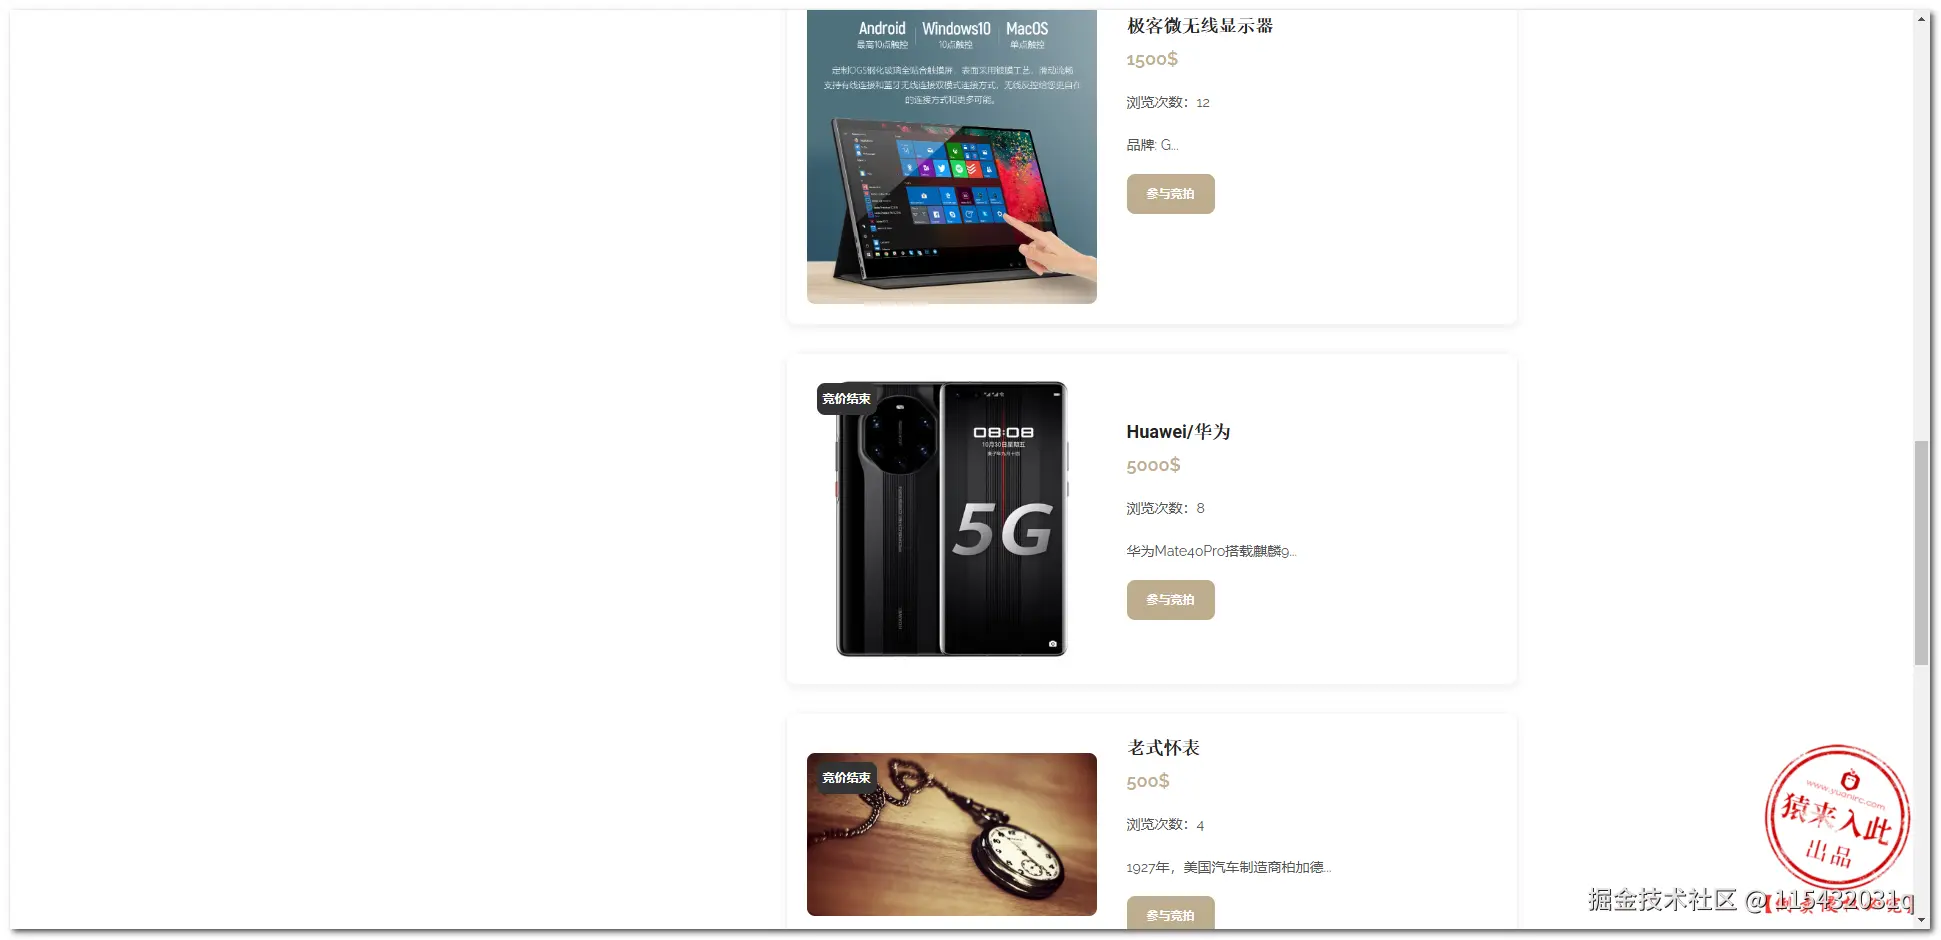Open the 极客微无线显示器 title link
1941x940 pixels.
[1200, 26]
